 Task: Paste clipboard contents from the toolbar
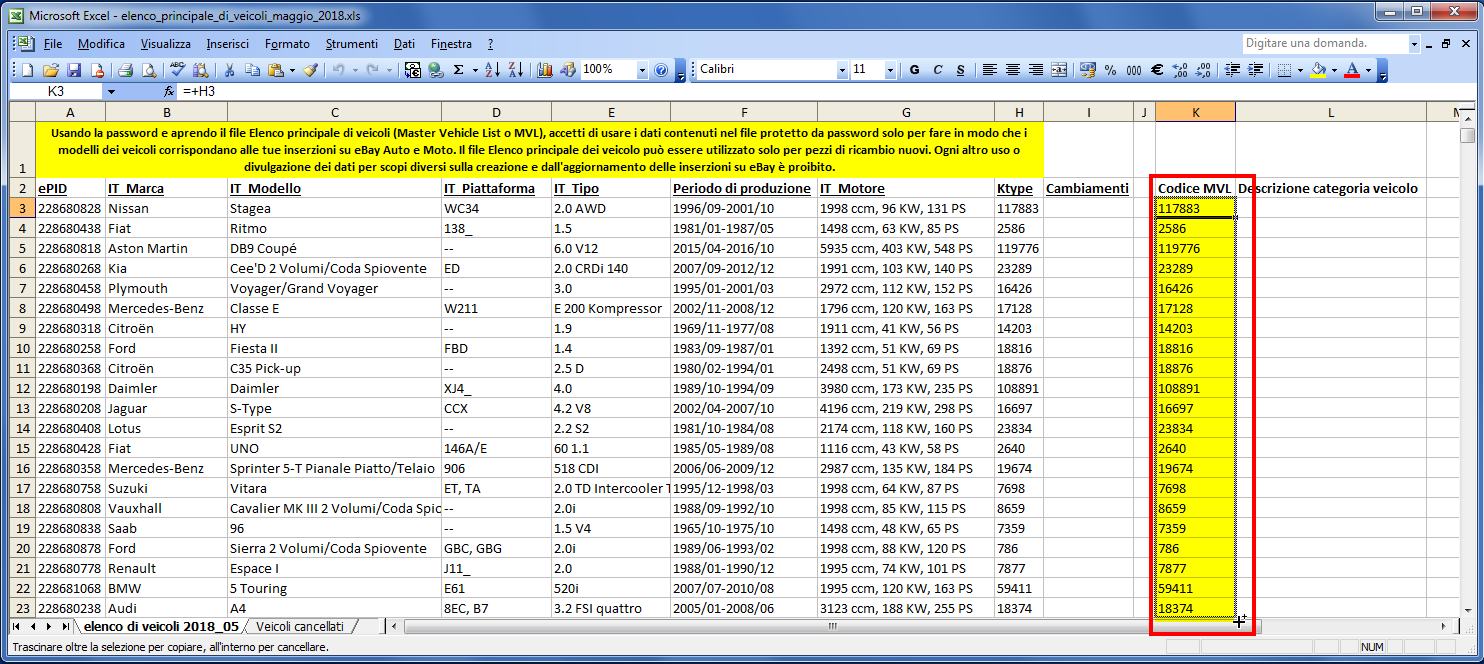pyautogui.click(x=274, y=70)
